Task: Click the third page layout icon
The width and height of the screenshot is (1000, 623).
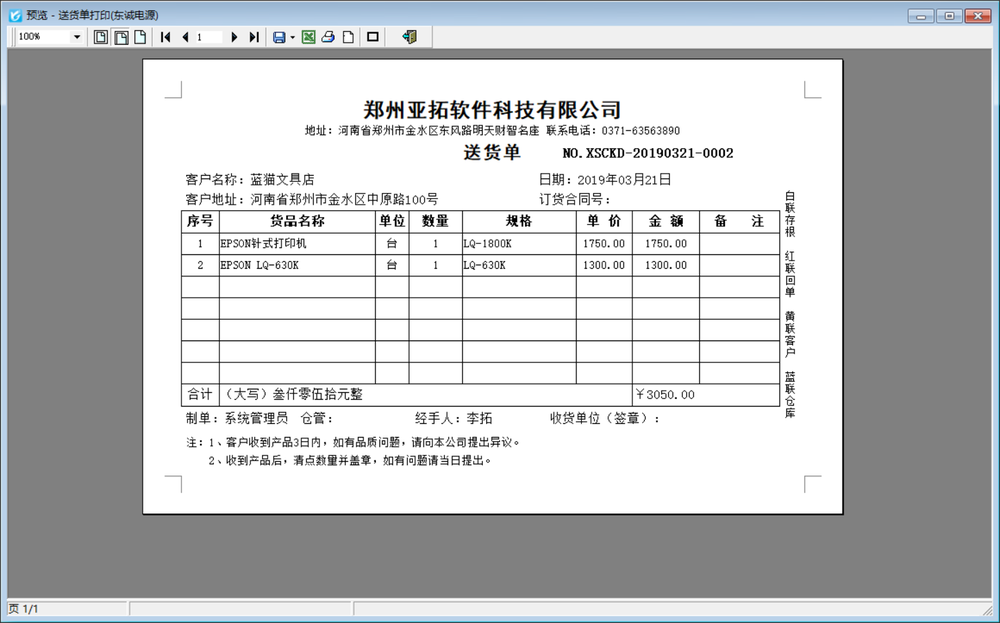Action: click(x=140, y=37)
